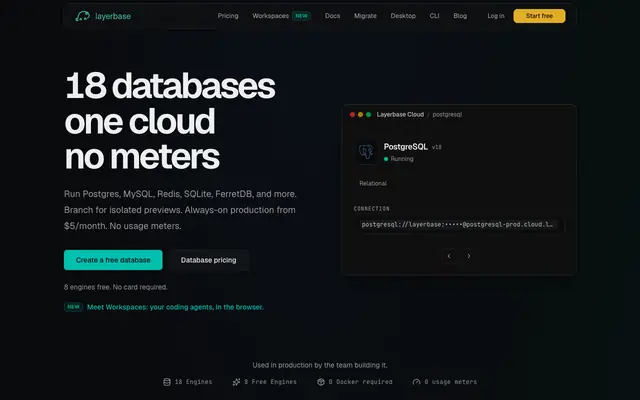640x400 pixels.
Task: Click the Log in link
Action: pos(496,16)
